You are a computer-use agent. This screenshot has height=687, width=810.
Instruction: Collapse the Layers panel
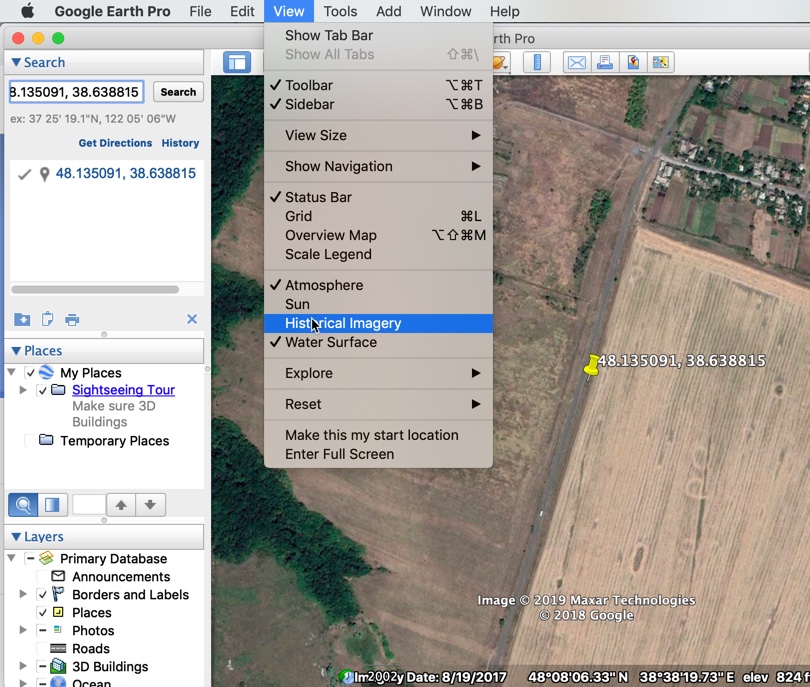tap(16, 537)
